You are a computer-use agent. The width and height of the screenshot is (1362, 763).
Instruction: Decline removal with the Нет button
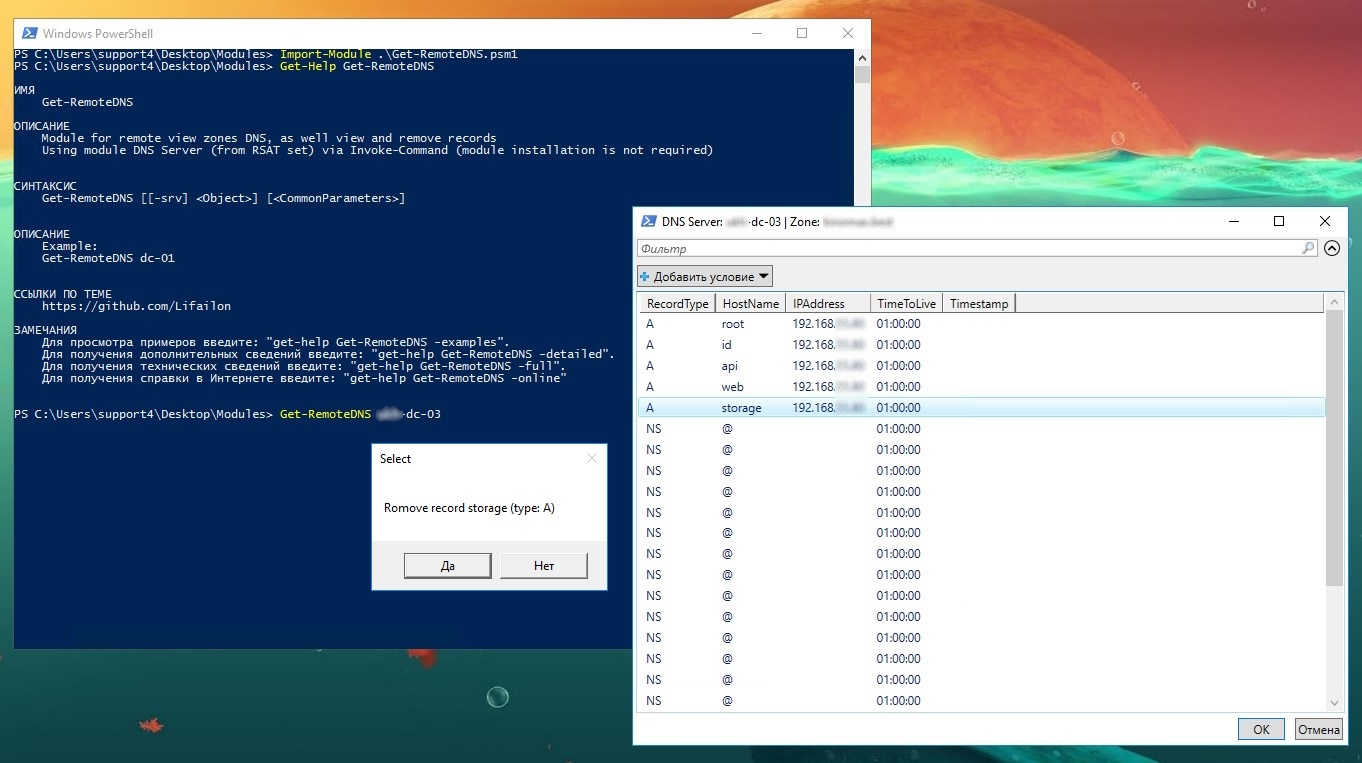[x=543, y=566]
